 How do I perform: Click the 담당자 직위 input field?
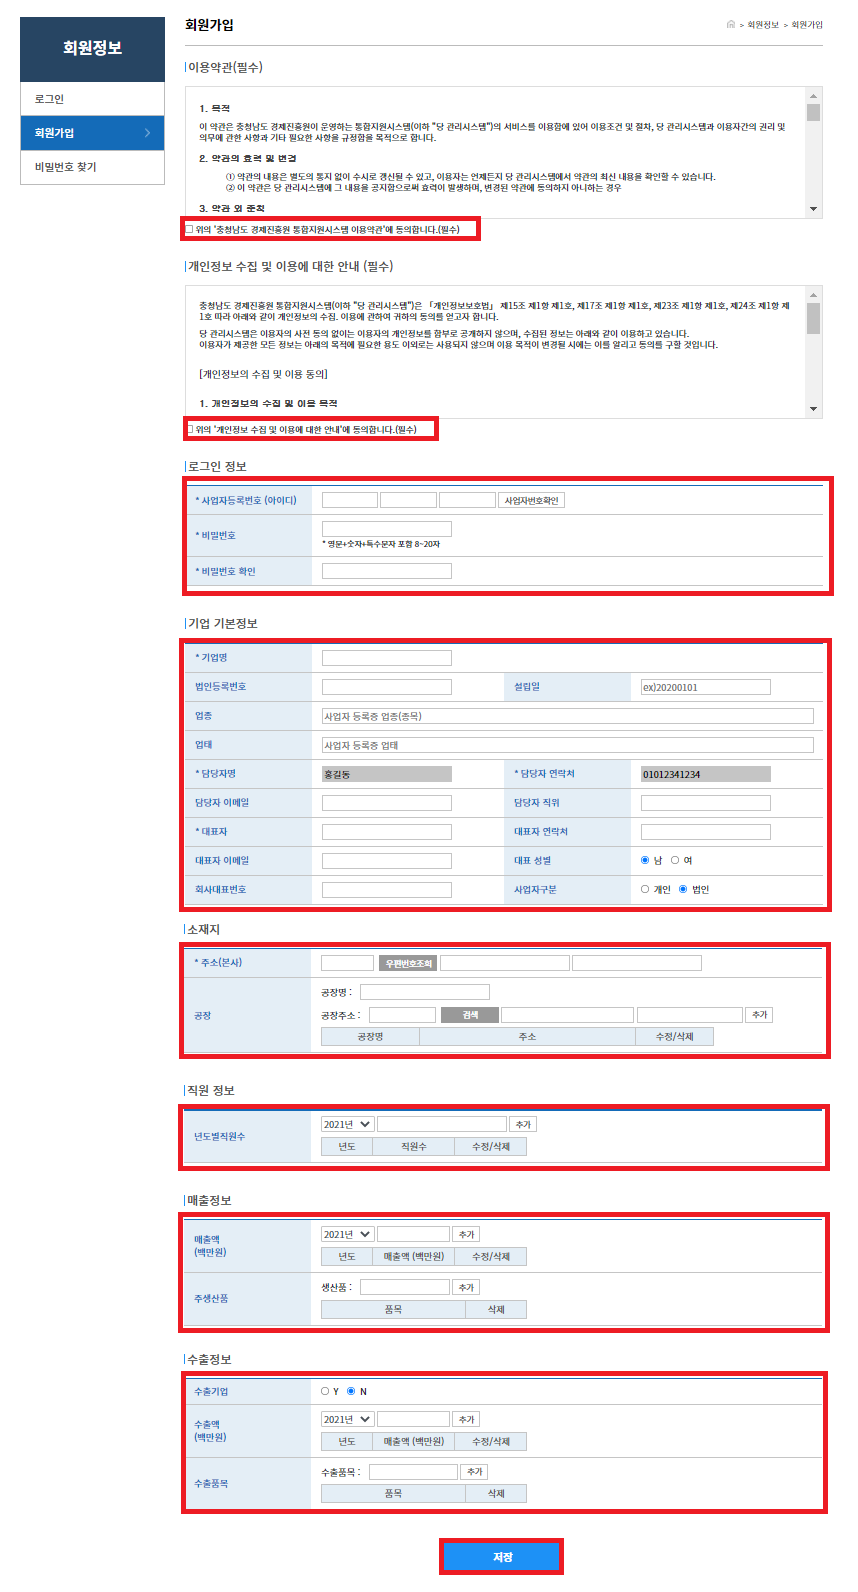(x=706, y=803)
